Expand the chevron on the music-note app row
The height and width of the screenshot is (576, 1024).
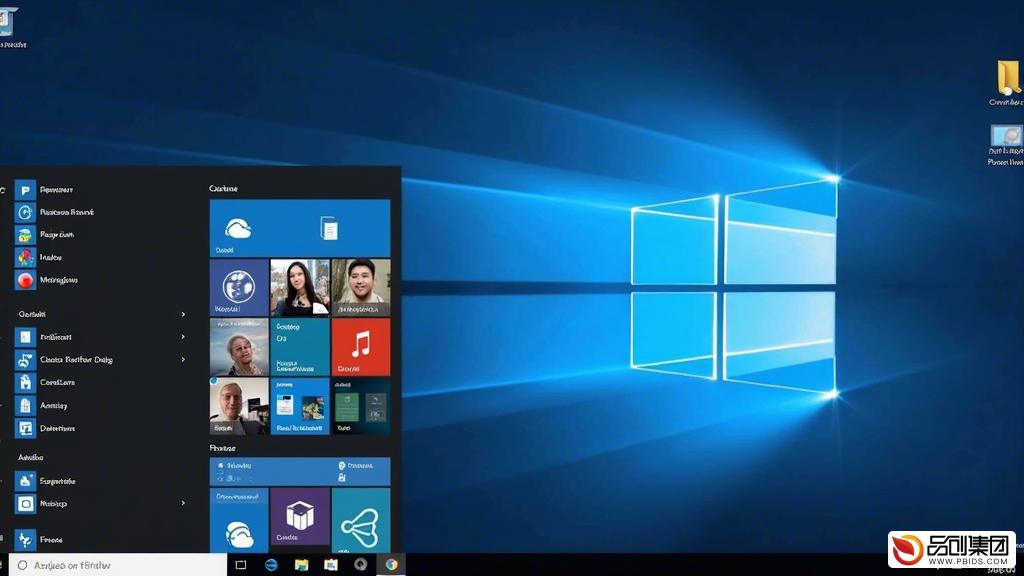(183, 359)
